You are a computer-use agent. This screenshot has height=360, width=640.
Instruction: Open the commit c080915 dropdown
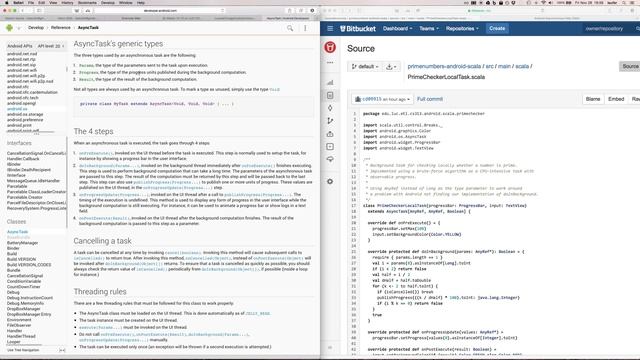[382, 99]
